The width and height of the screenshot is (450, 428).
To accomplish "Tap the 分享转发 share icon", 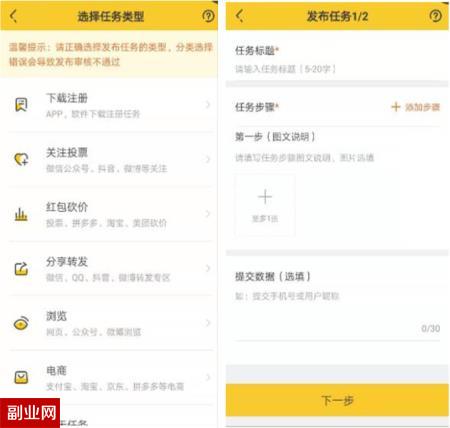I will click(x=21, y=269).
